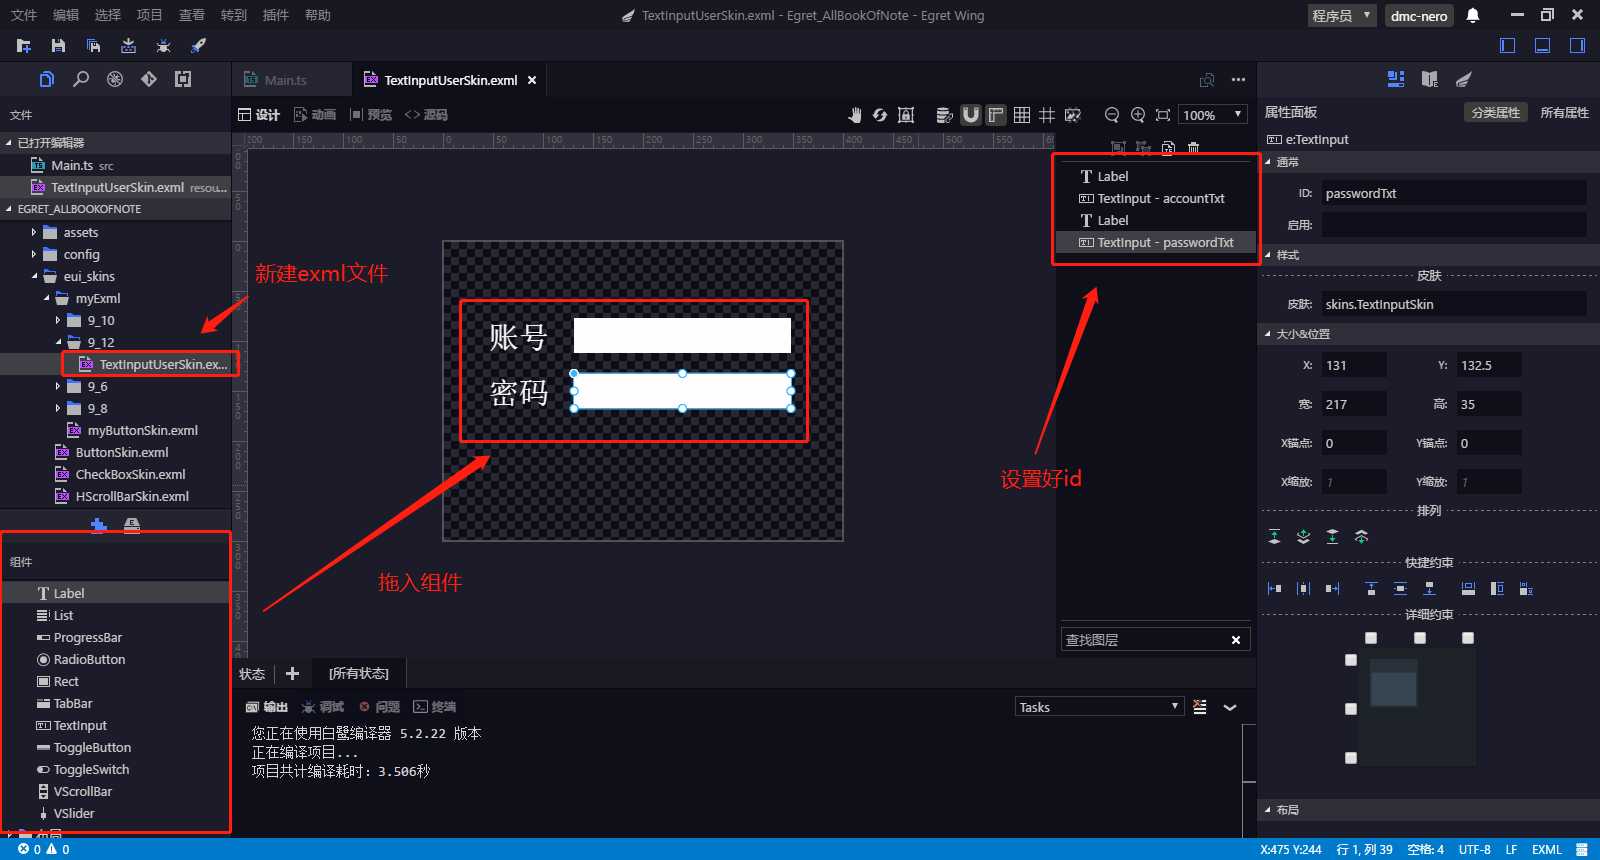Image resolution: width=1600 pixels, height=860 pixels.
Task: Click the lock layout icon in design toolbar
Action: click(906, 115)
